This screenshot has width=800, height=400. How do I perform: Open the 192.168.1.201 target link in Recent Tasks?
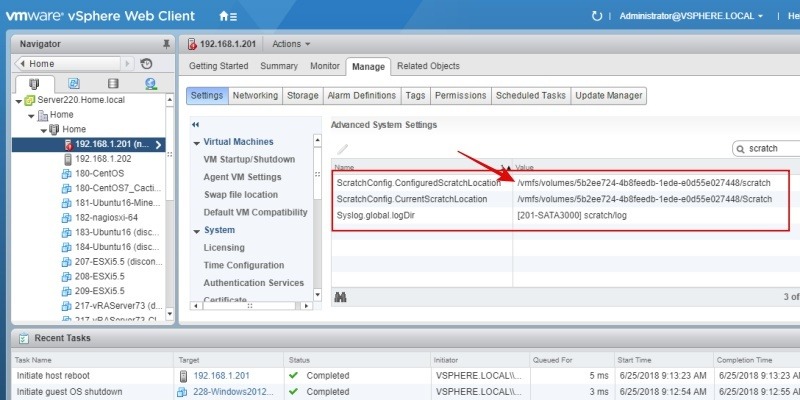click(221, 376)
